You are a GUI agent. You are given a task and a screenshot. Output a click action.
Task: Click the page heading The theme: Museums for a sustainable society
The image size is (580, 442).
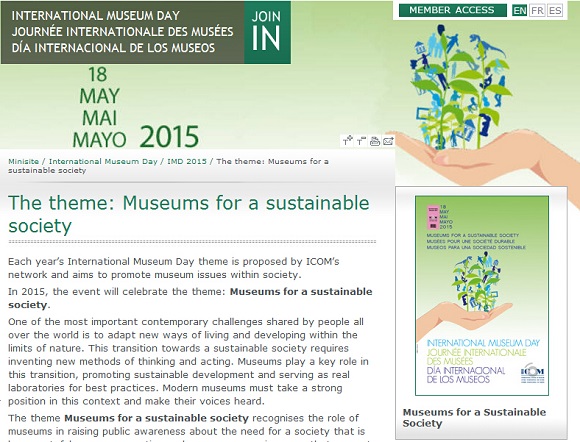pos(189,214)
